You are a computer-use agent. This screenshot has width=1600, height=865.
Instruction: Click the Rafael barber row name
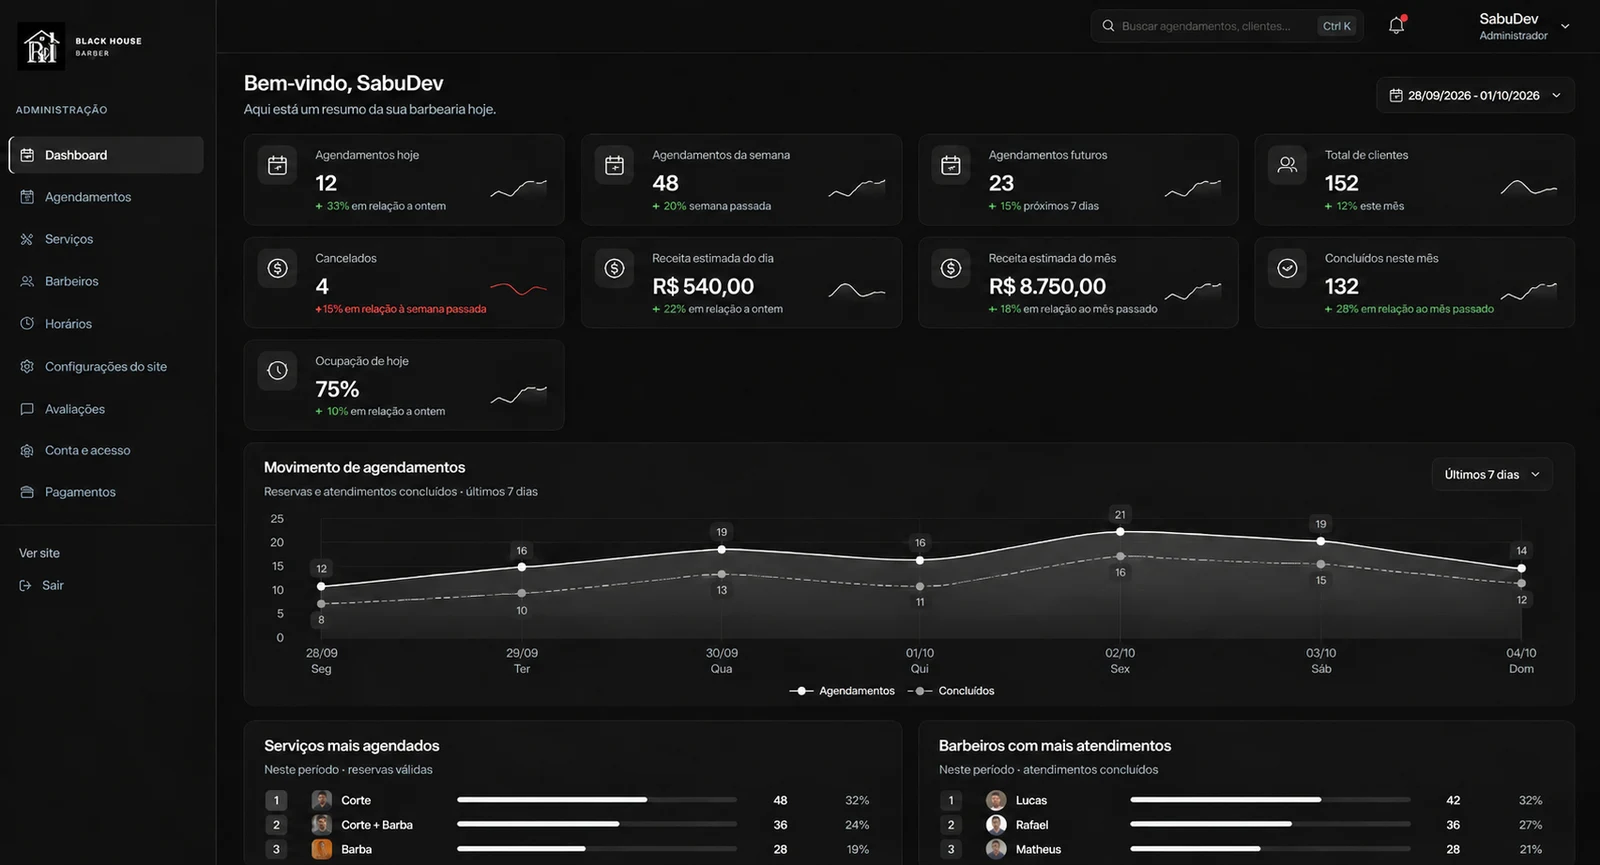(x=1032, y=825)
